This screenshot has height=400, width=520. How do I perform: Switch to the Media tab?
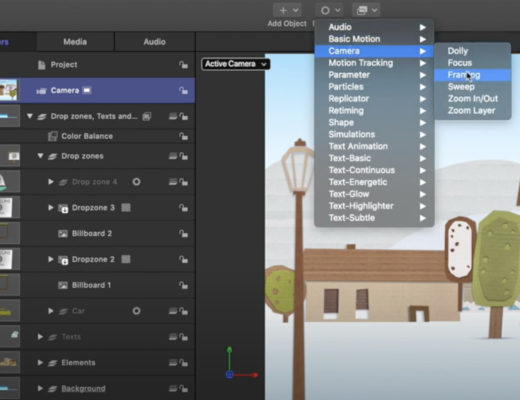pyautogui.click(x=75, y=42)
